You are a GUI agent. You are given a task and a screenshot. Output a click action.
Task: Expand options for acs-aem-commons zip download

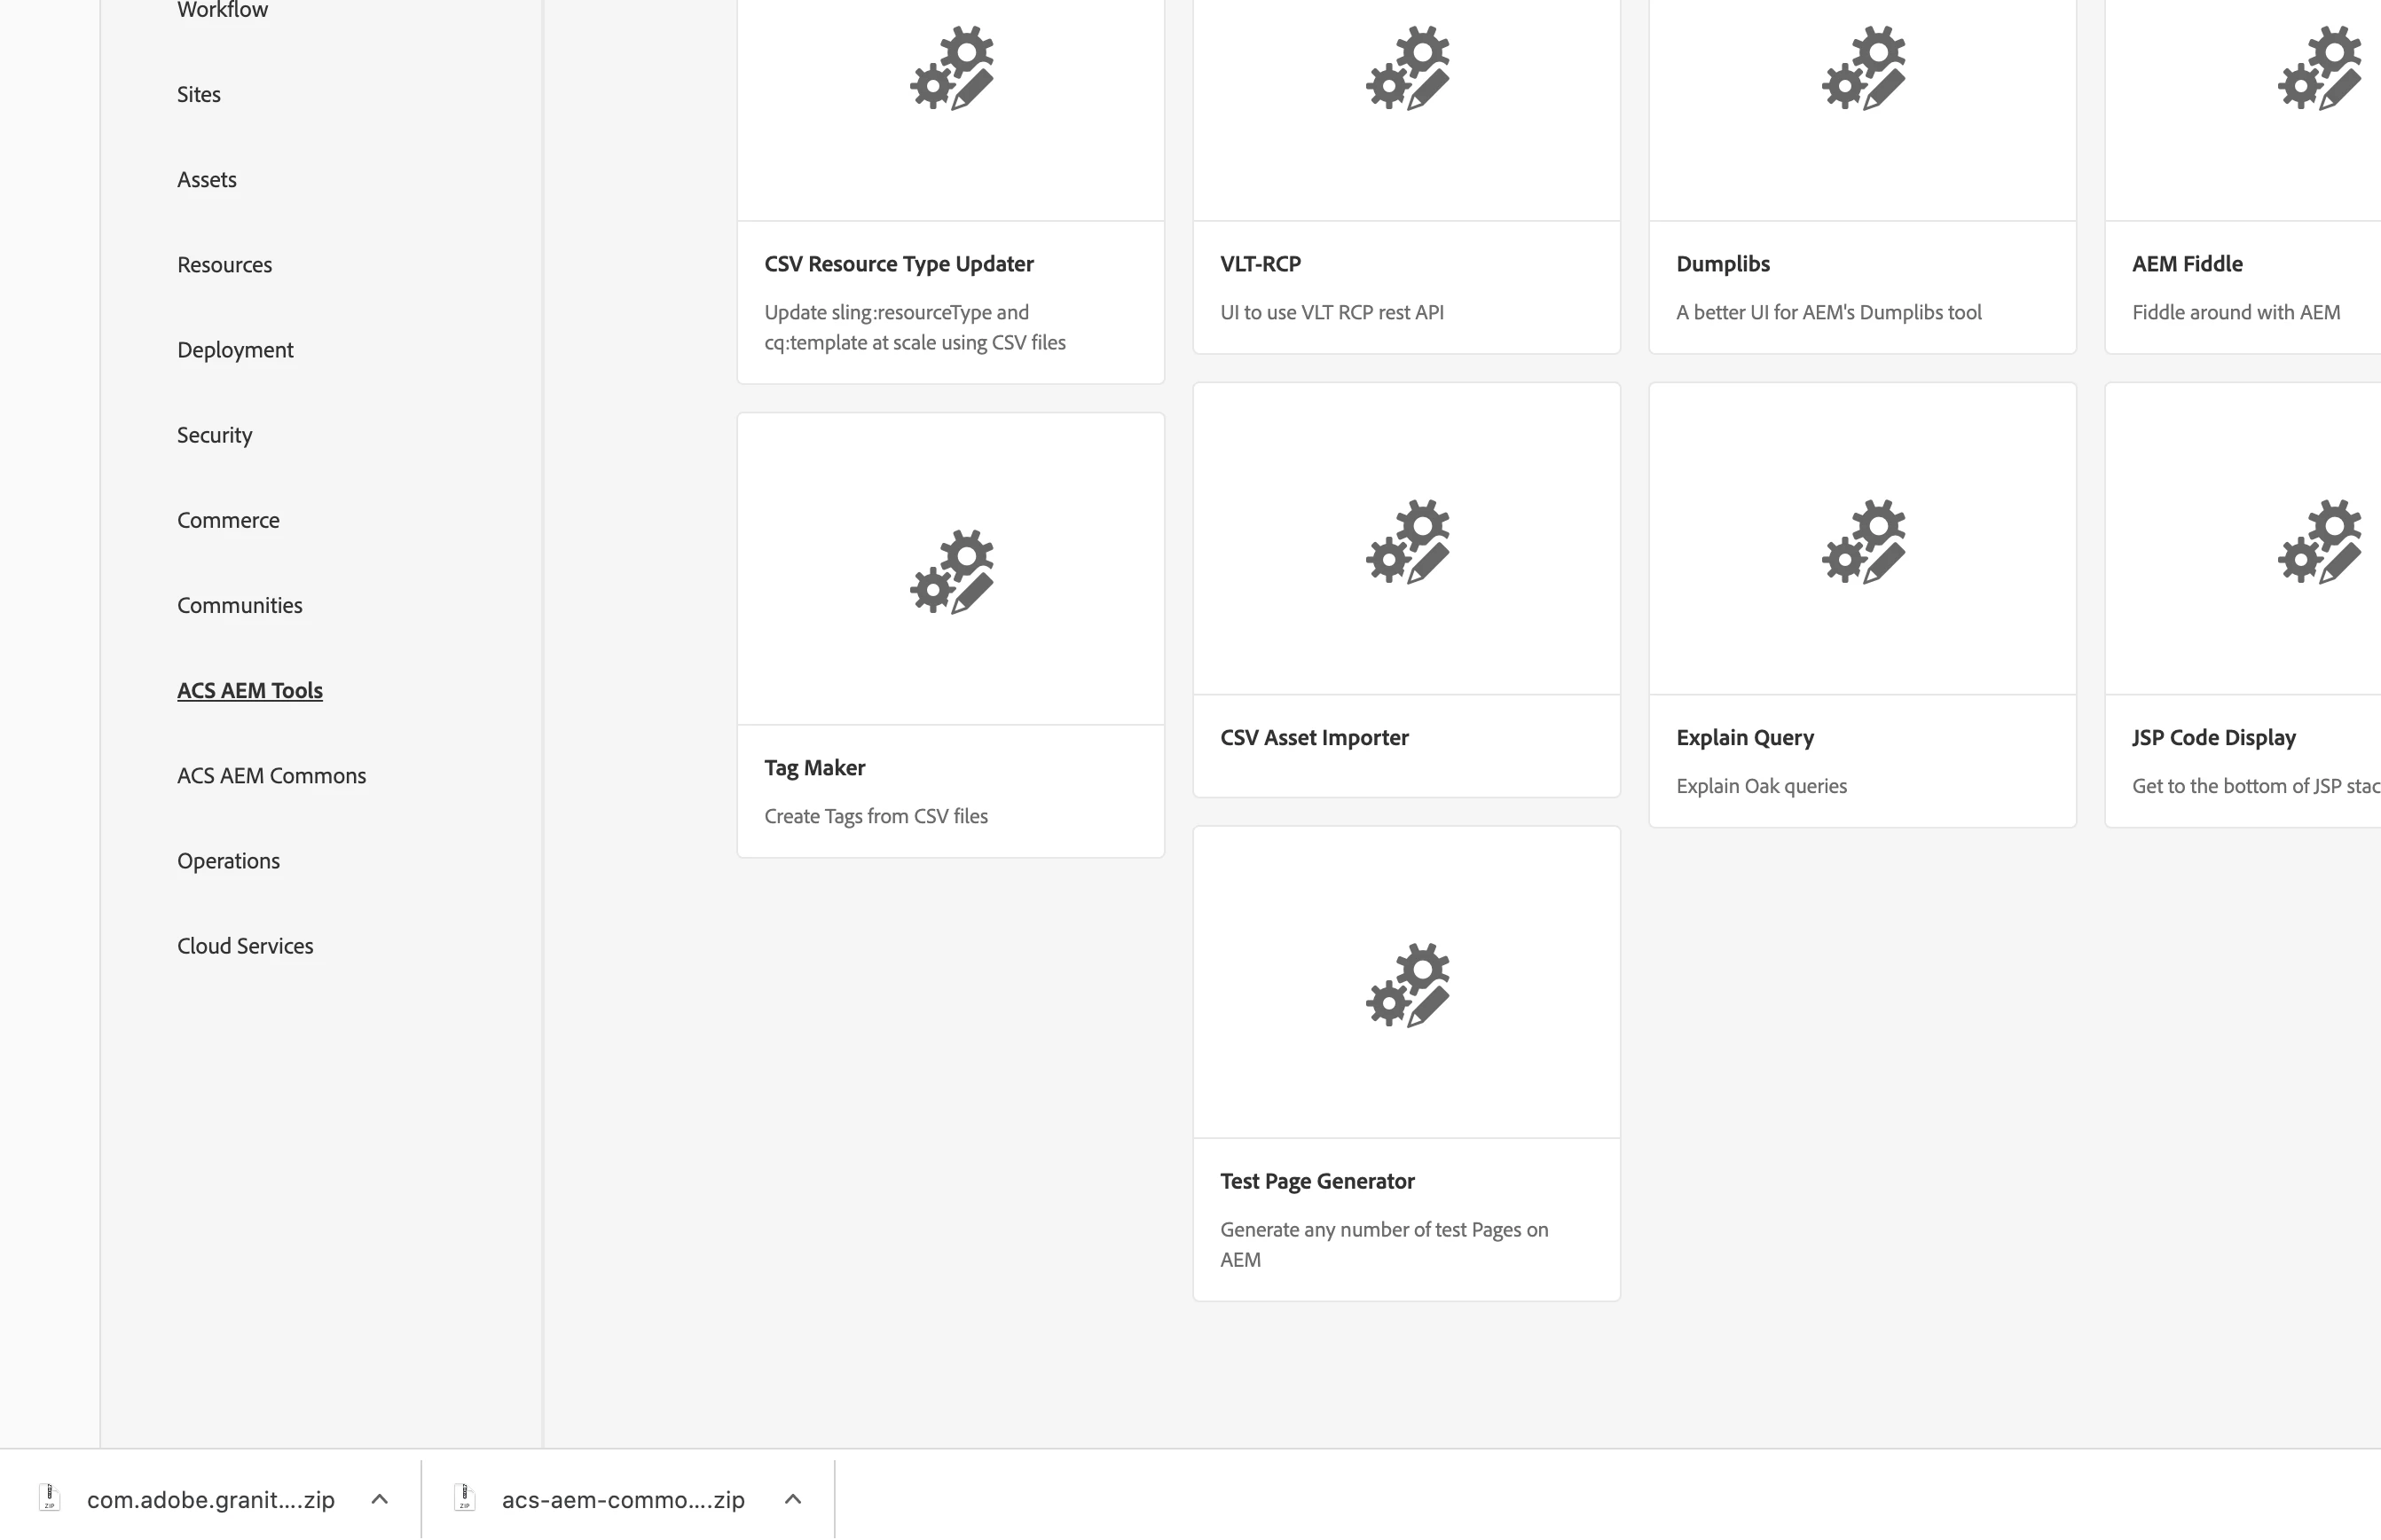793,1498
